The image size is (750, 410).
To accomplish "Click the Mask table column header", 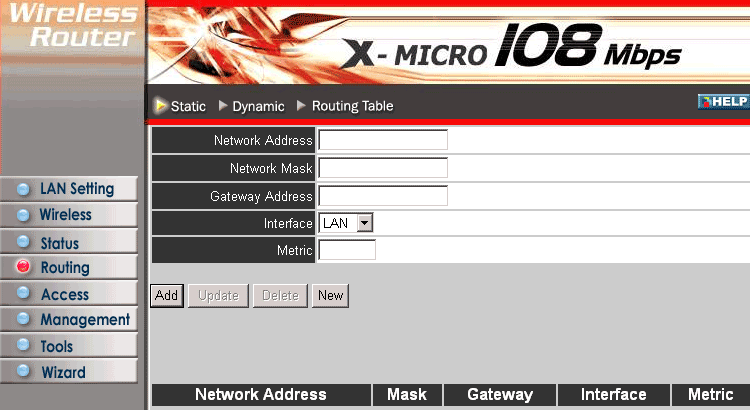I will coord(408,395).
